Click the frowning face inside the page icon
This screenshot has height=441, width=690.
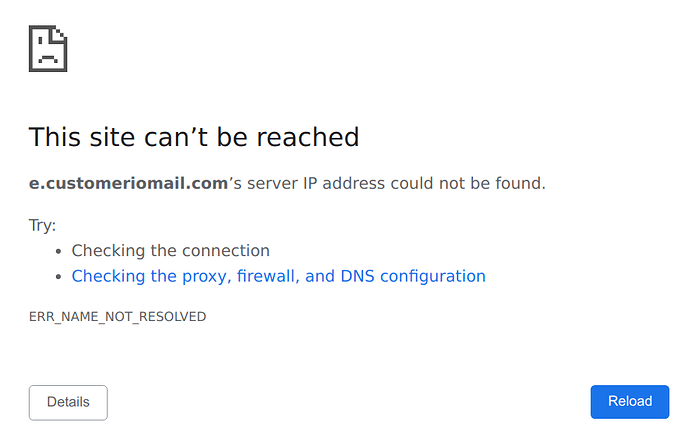[x=46, y=55]
